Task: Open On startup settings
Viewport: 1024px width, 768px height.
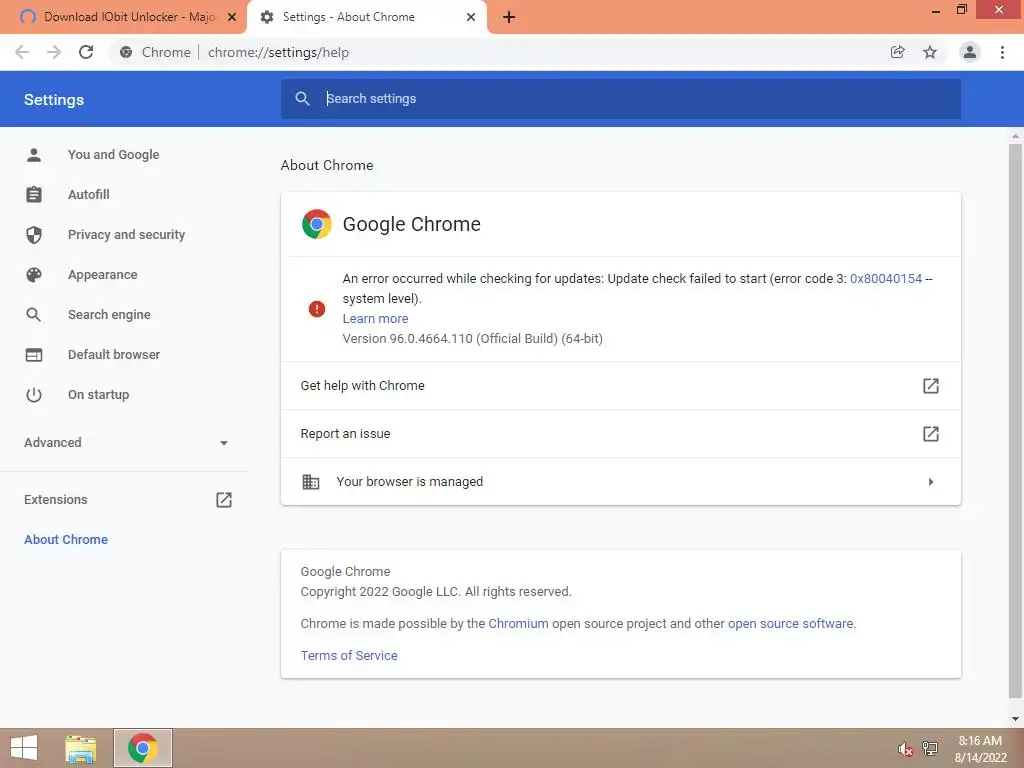Action: tap(99, 394)
